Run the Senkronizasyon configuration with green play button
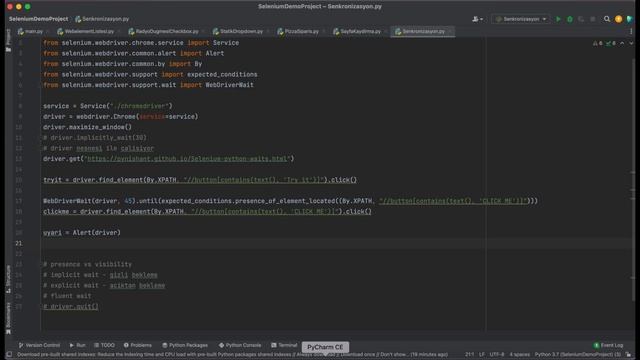640x360 pixels. click(558, 19)
